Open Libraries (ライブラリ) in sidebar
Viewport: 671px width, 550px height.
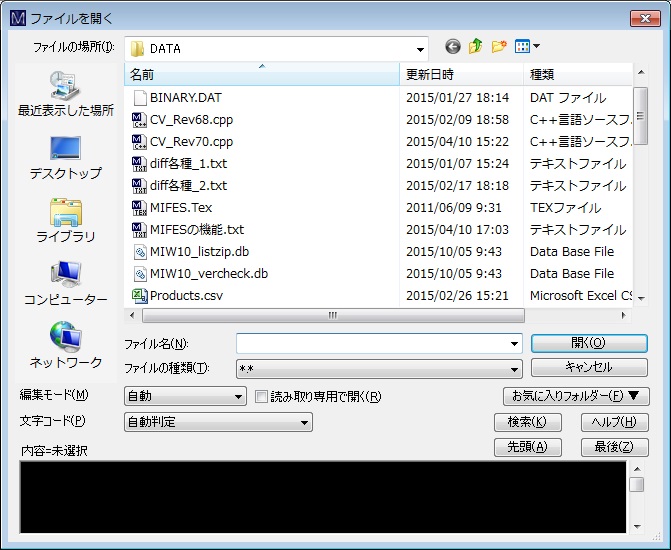click(65, 221)
